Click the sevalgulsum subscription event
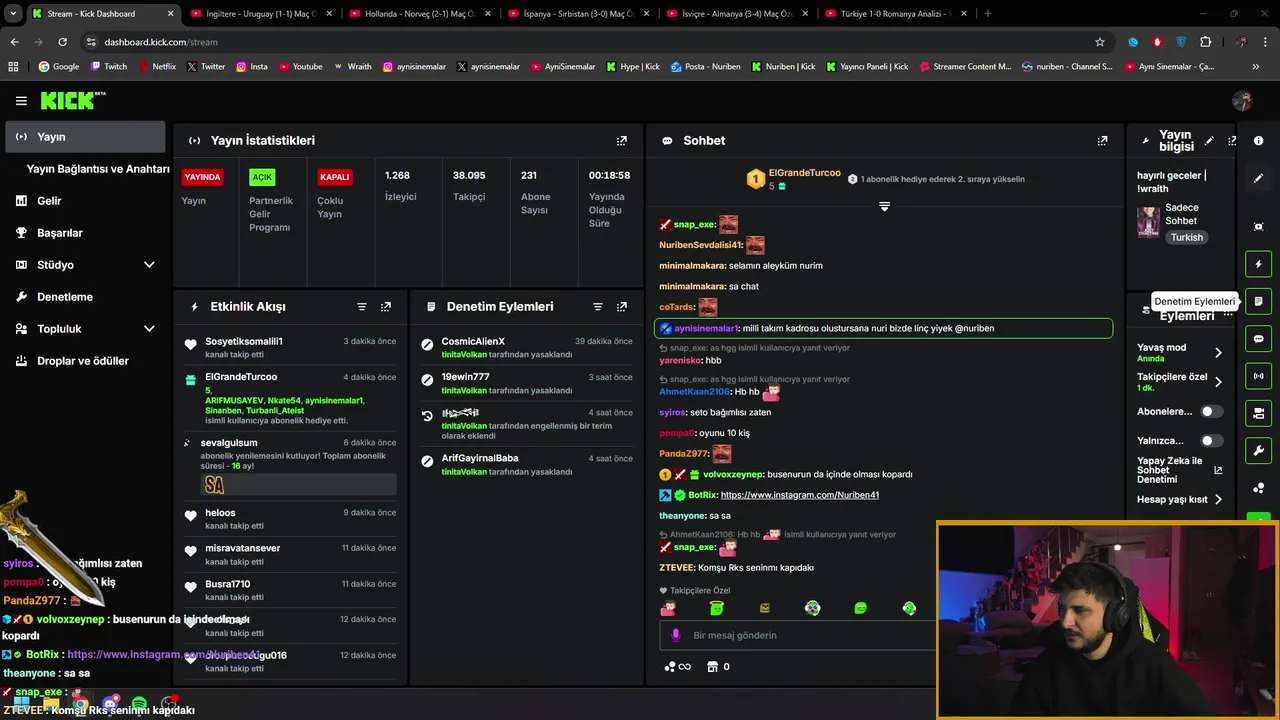 click(x=290, y=468)
